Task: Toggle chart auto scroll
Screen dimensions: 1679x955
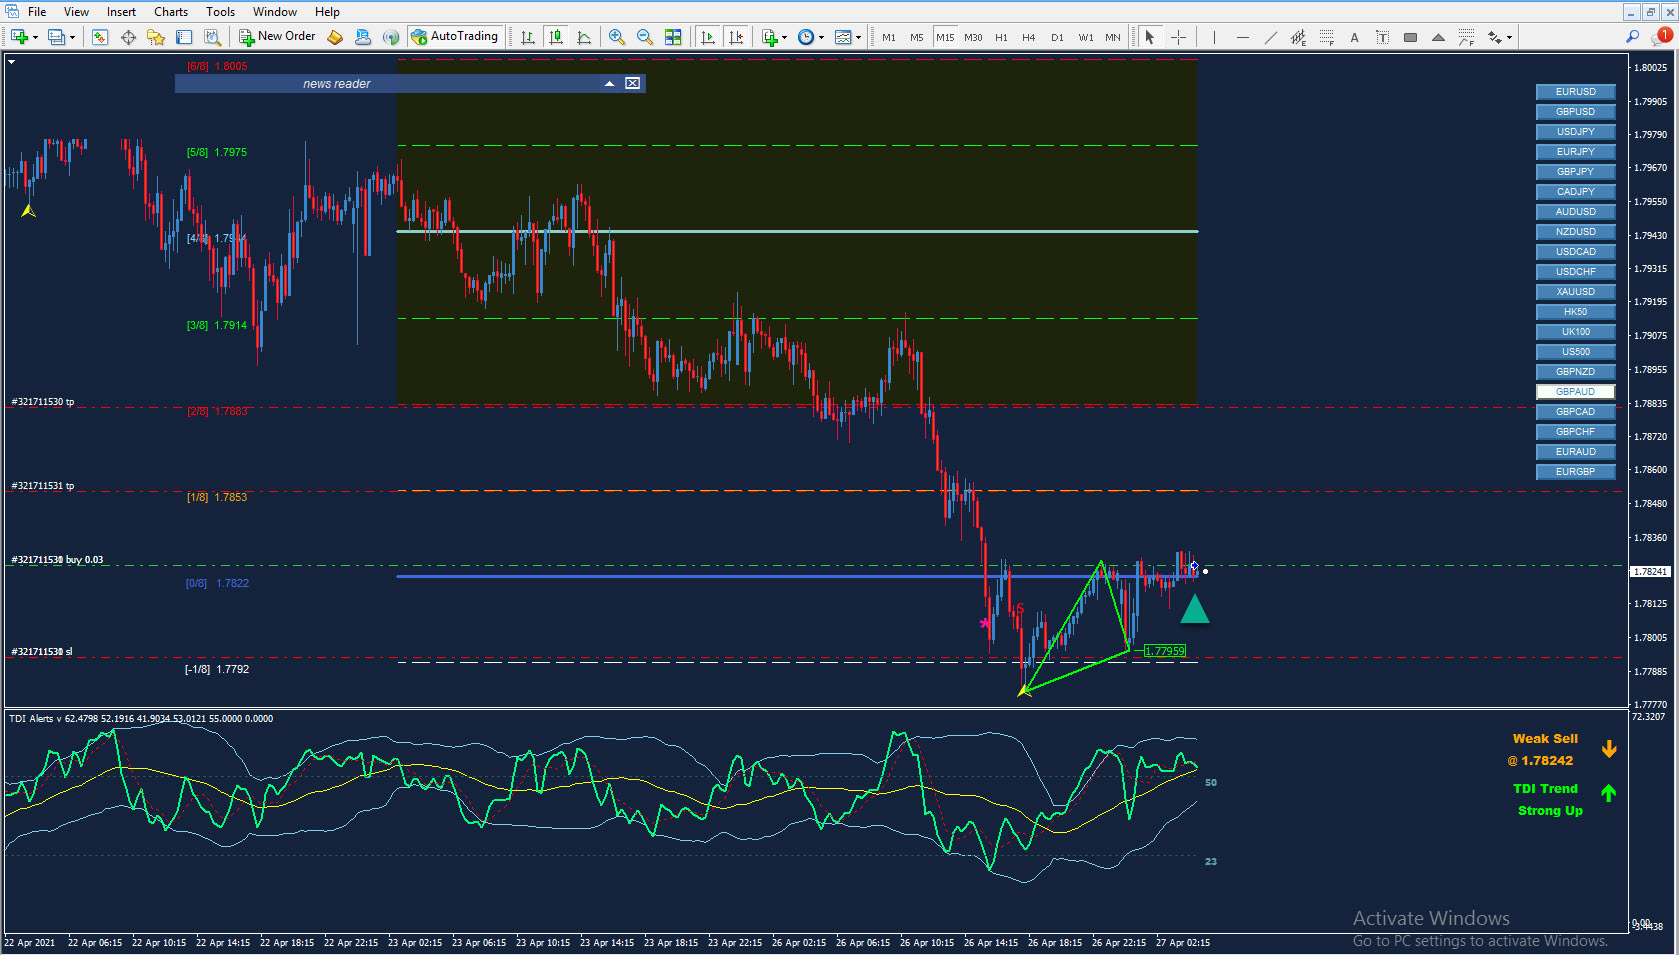Action: [708, 37]
